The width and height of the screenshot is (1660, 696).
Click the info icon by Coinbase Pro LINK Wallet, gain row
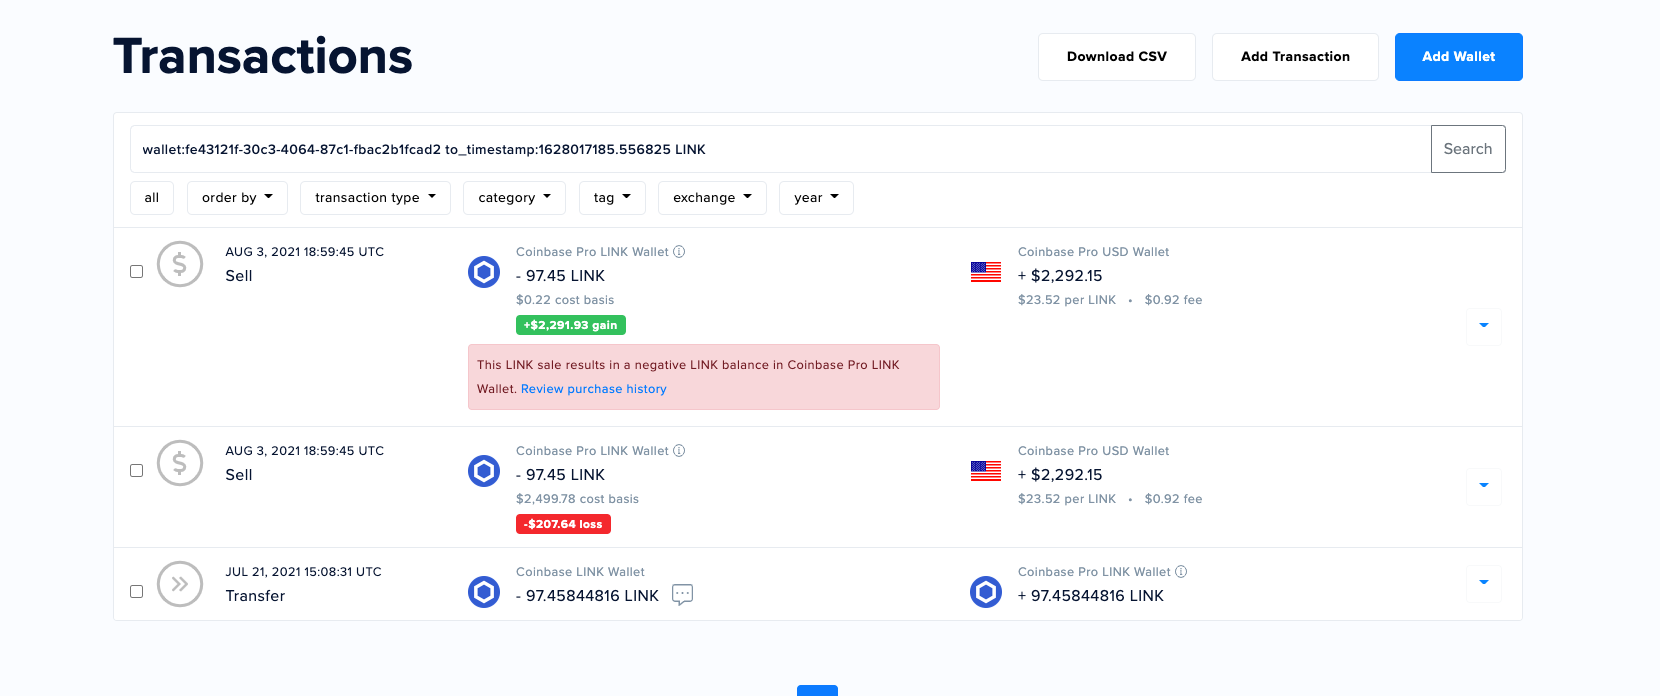(679, 252)
